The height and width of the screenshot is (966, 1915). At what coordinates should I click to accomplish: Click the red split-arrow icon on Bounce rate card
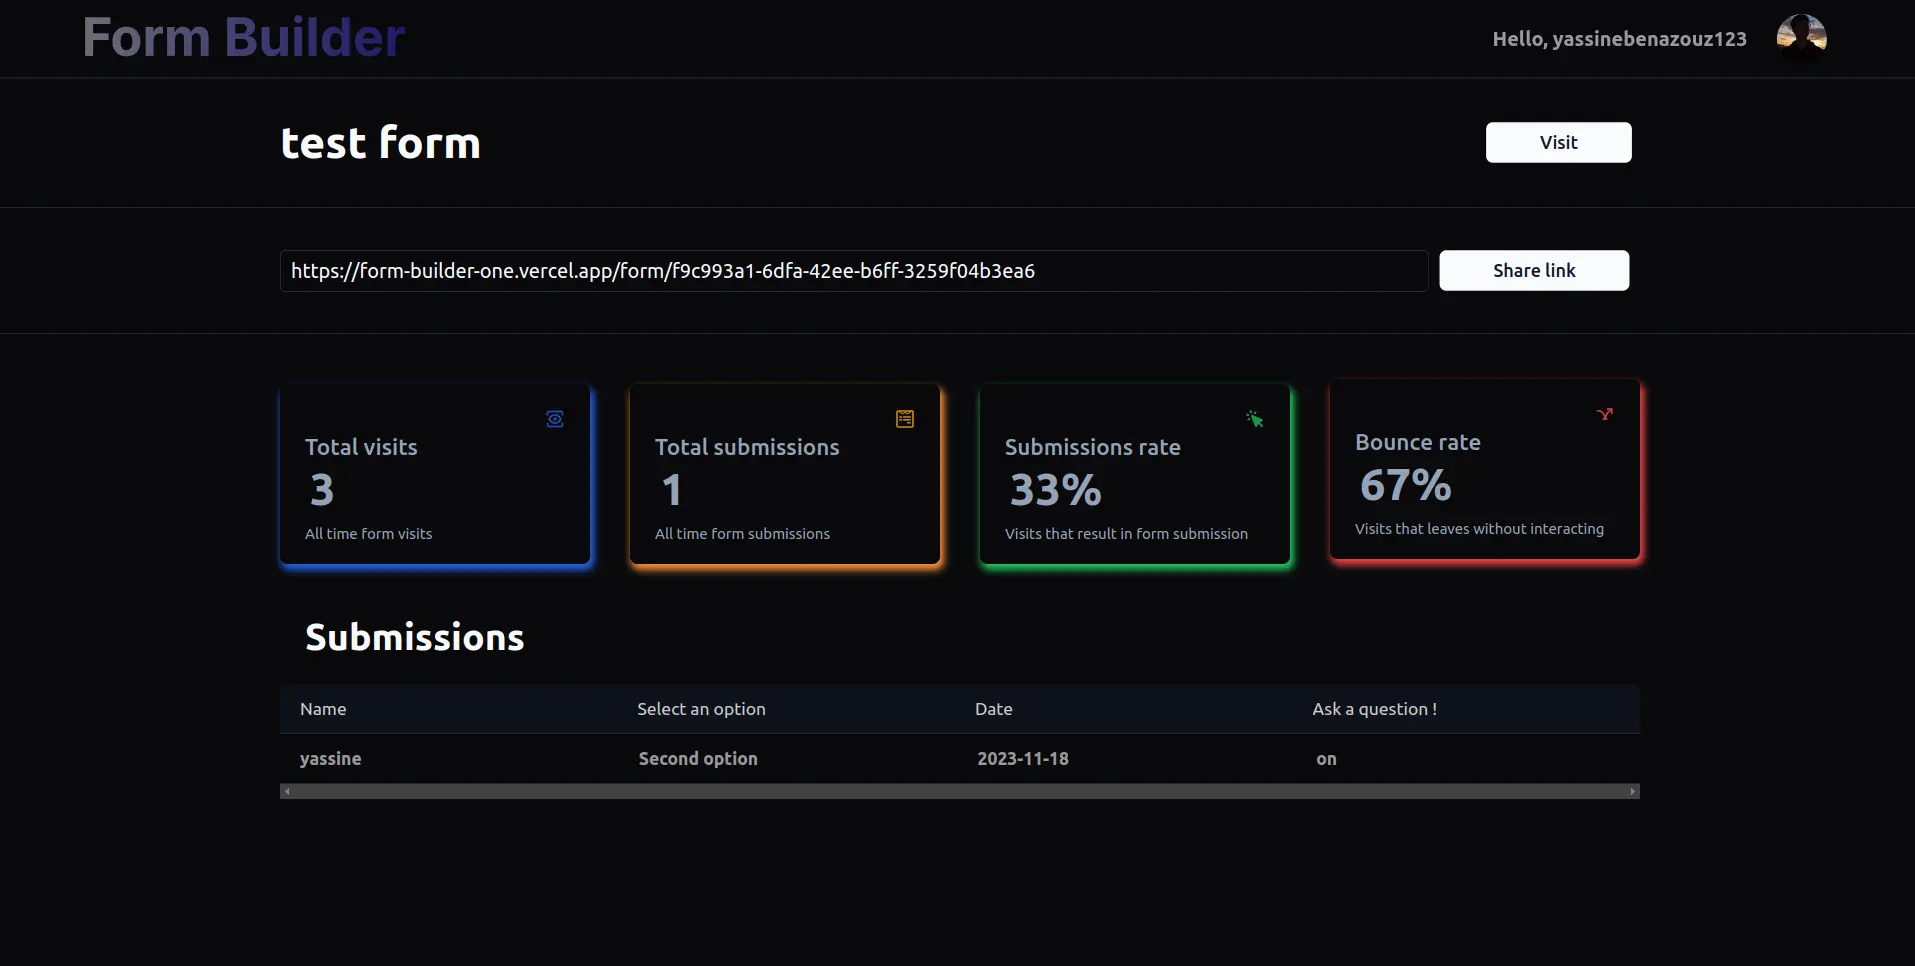click(1605, 414)
